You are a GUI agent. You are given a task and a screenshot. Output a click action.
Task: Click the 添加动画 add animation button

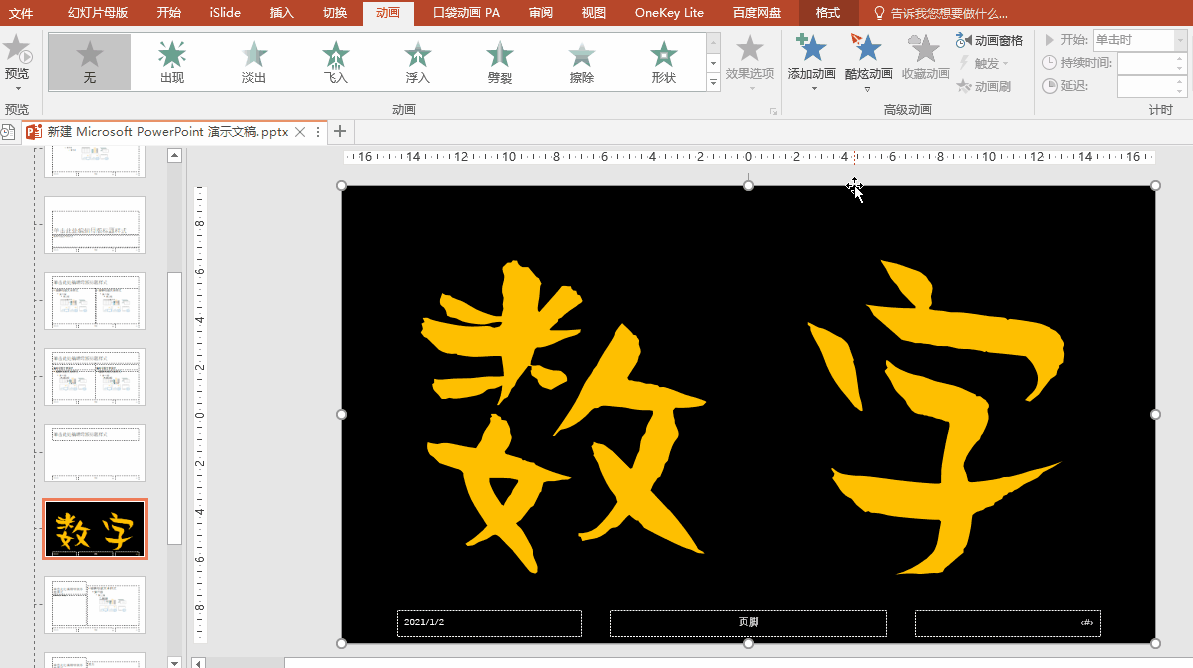(x=811, y=58)
